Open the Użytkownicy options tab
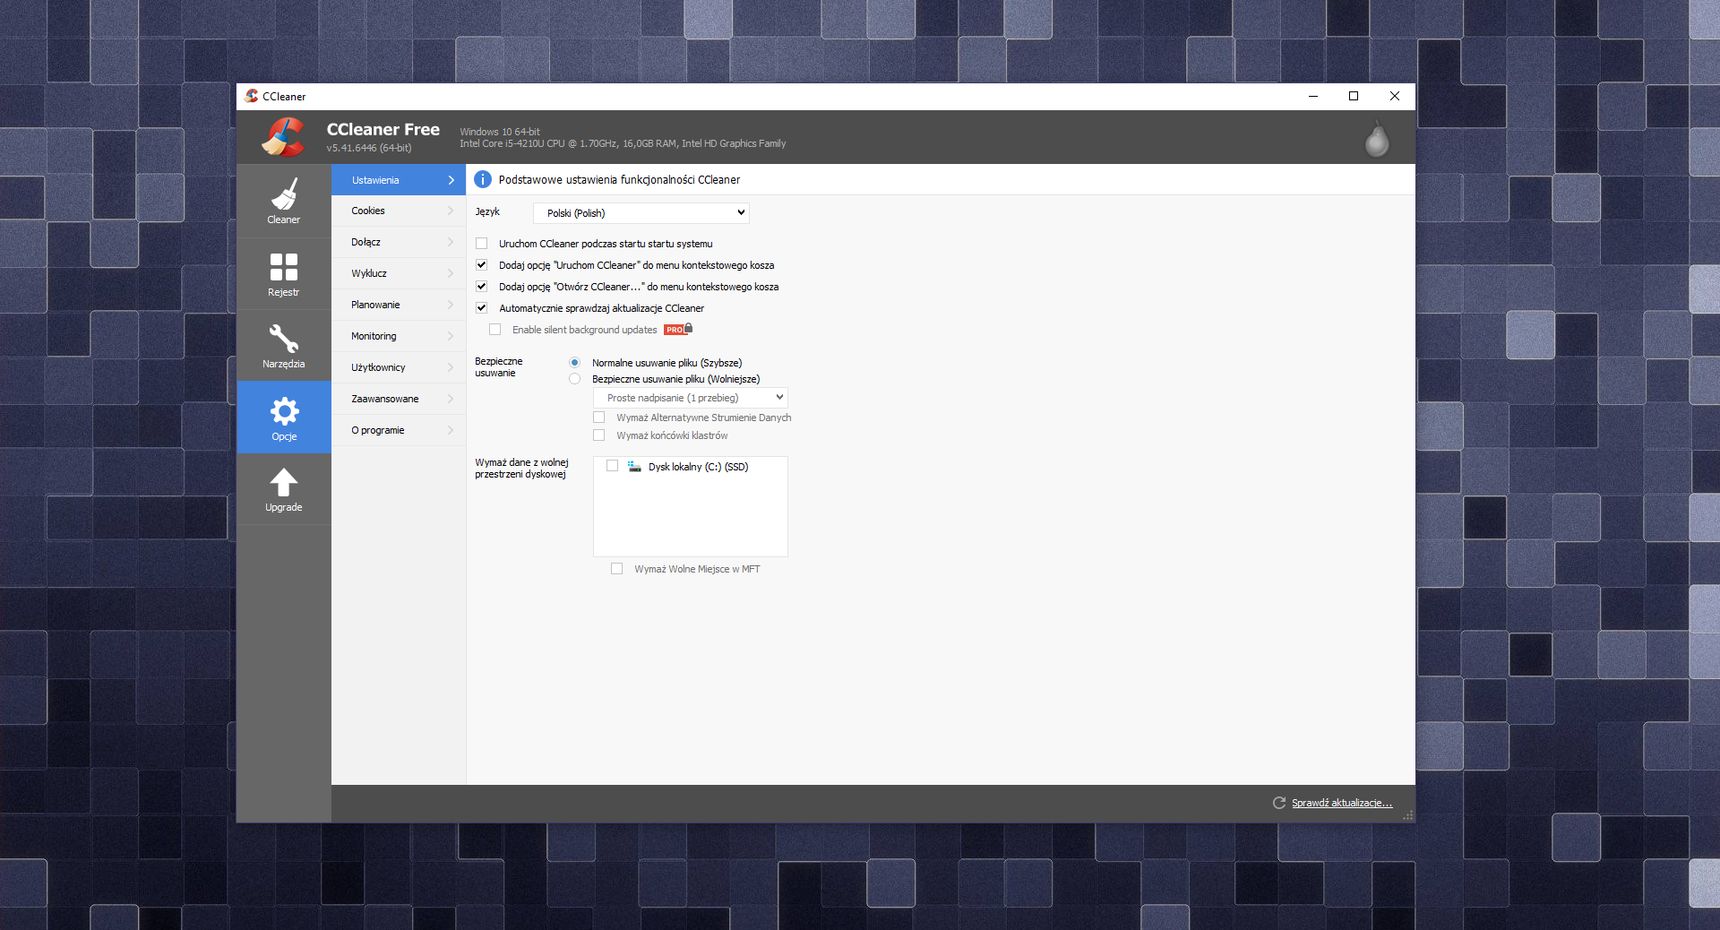The image size is (1720, 930). point(398,367)
